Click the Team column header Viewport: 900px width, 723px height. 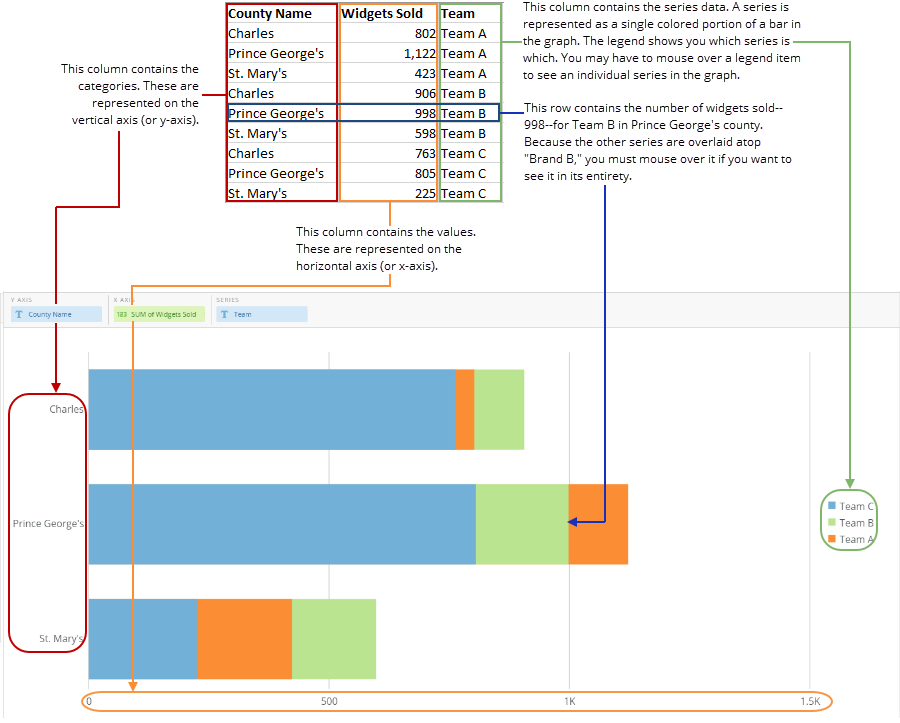[x=456, y=13]
